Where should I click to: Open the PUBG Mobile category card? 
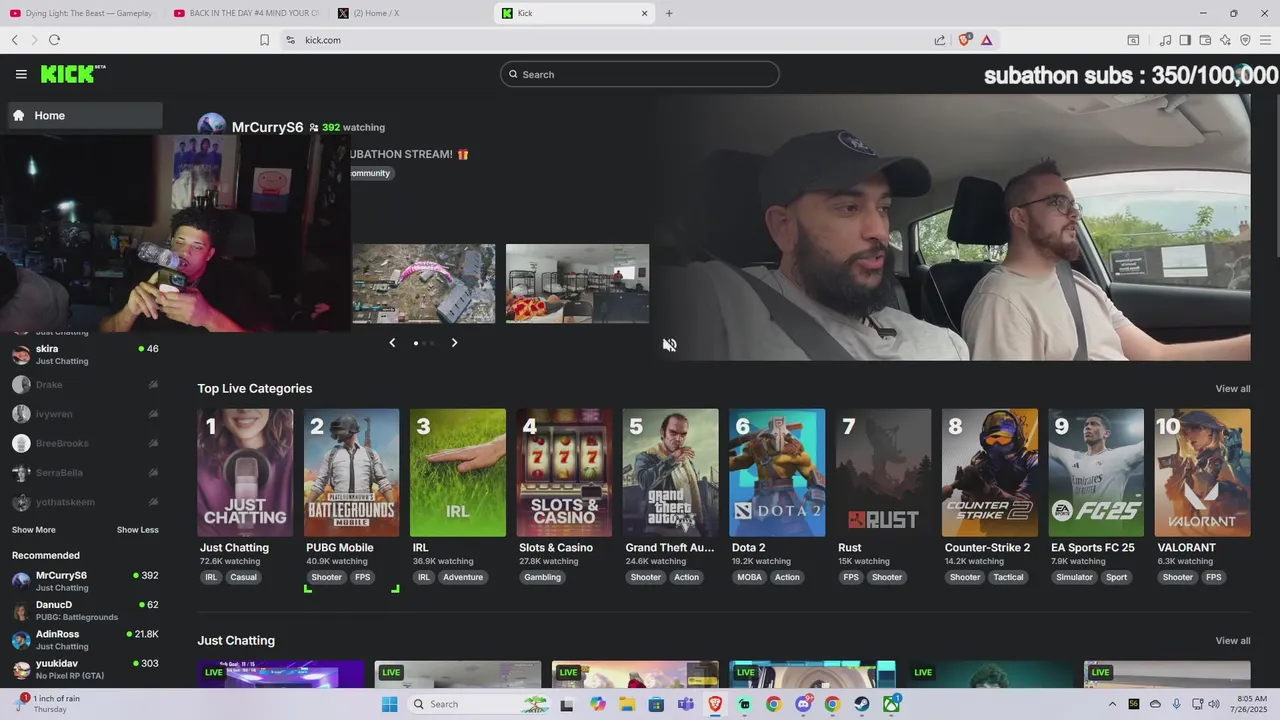[351, 473]
